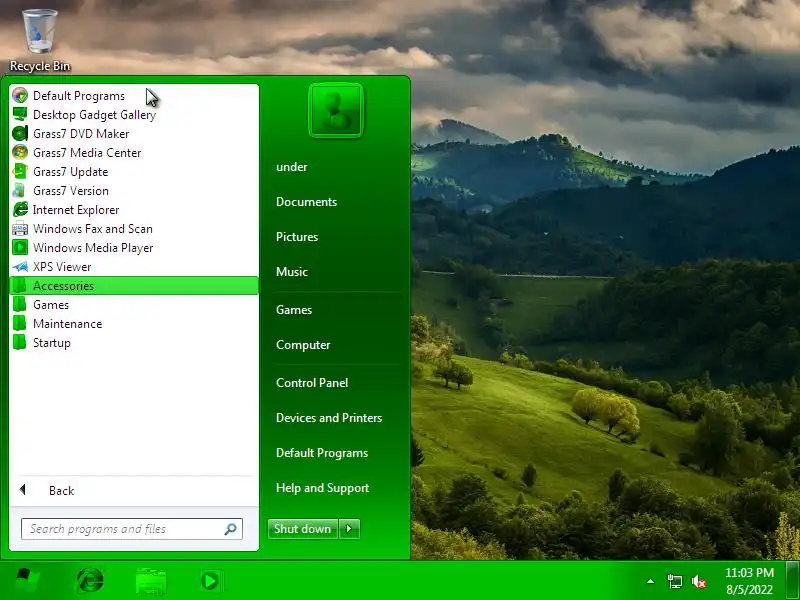
Task: Show hidden tray icons arrow
Action: pyautogui.click(x=651, y=581)
